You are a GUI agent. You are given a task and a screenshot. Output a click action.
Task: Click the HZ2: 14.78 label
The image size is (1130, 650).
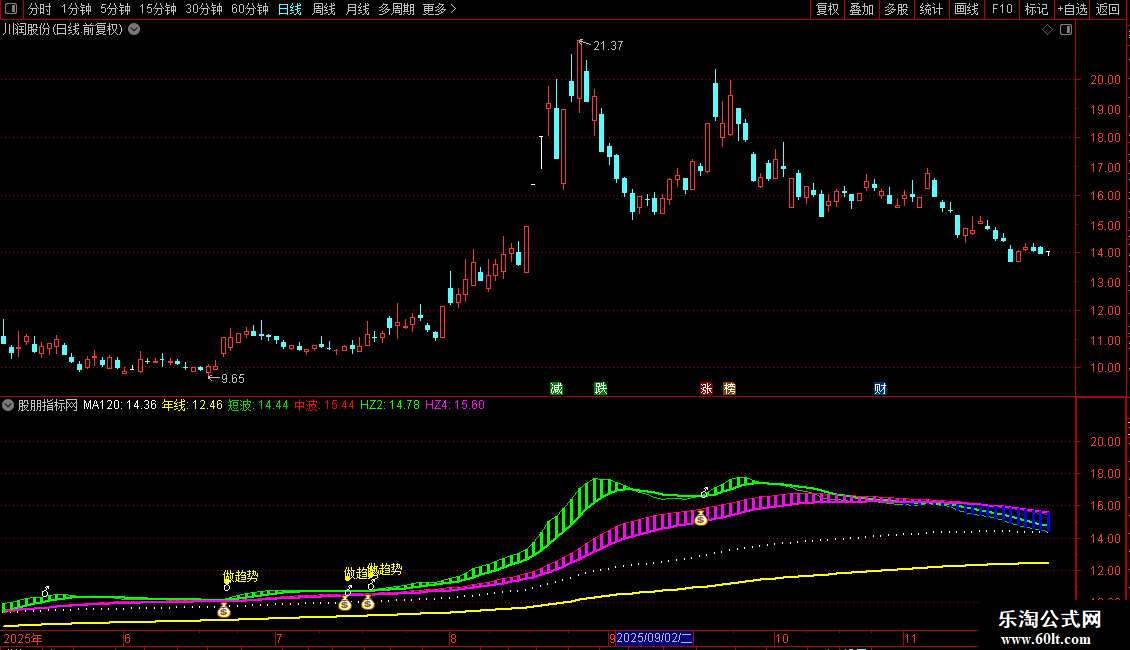[x=389, y=405]
